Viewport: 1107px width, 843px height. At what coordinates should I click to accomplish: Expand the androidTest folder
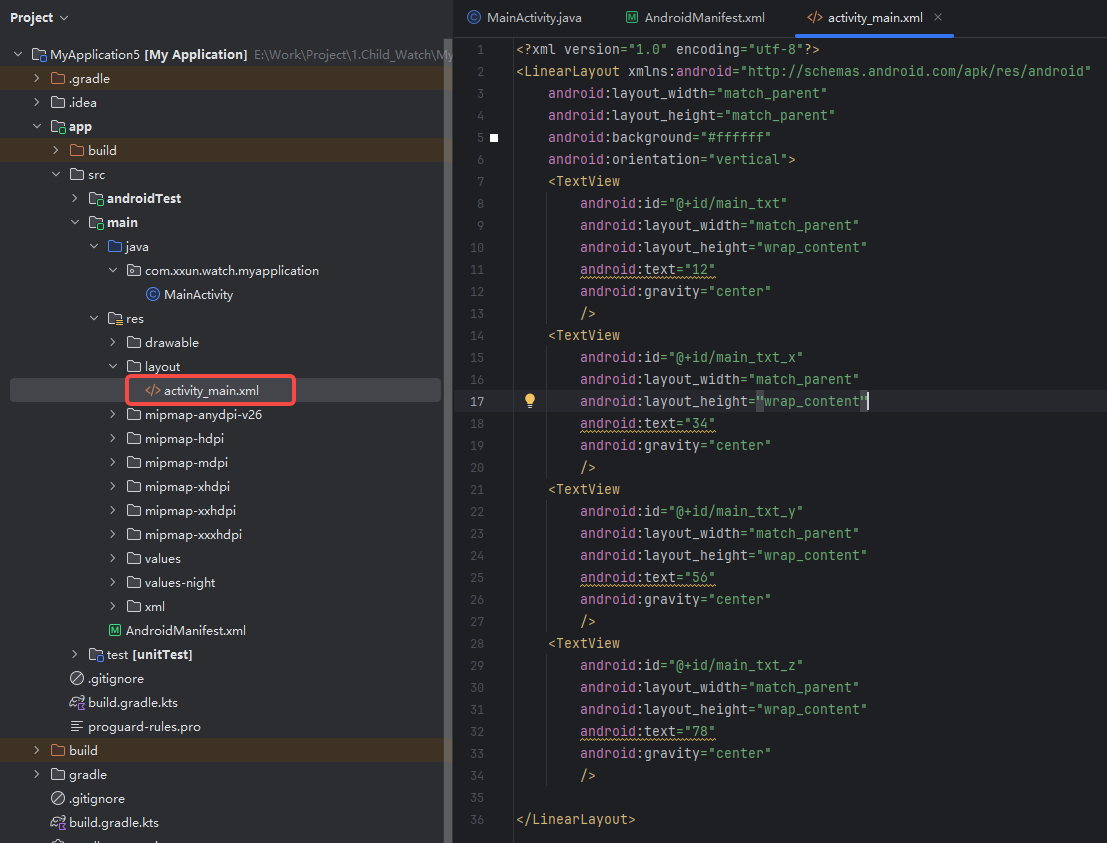pyautogui.click(x=75, y=198)
